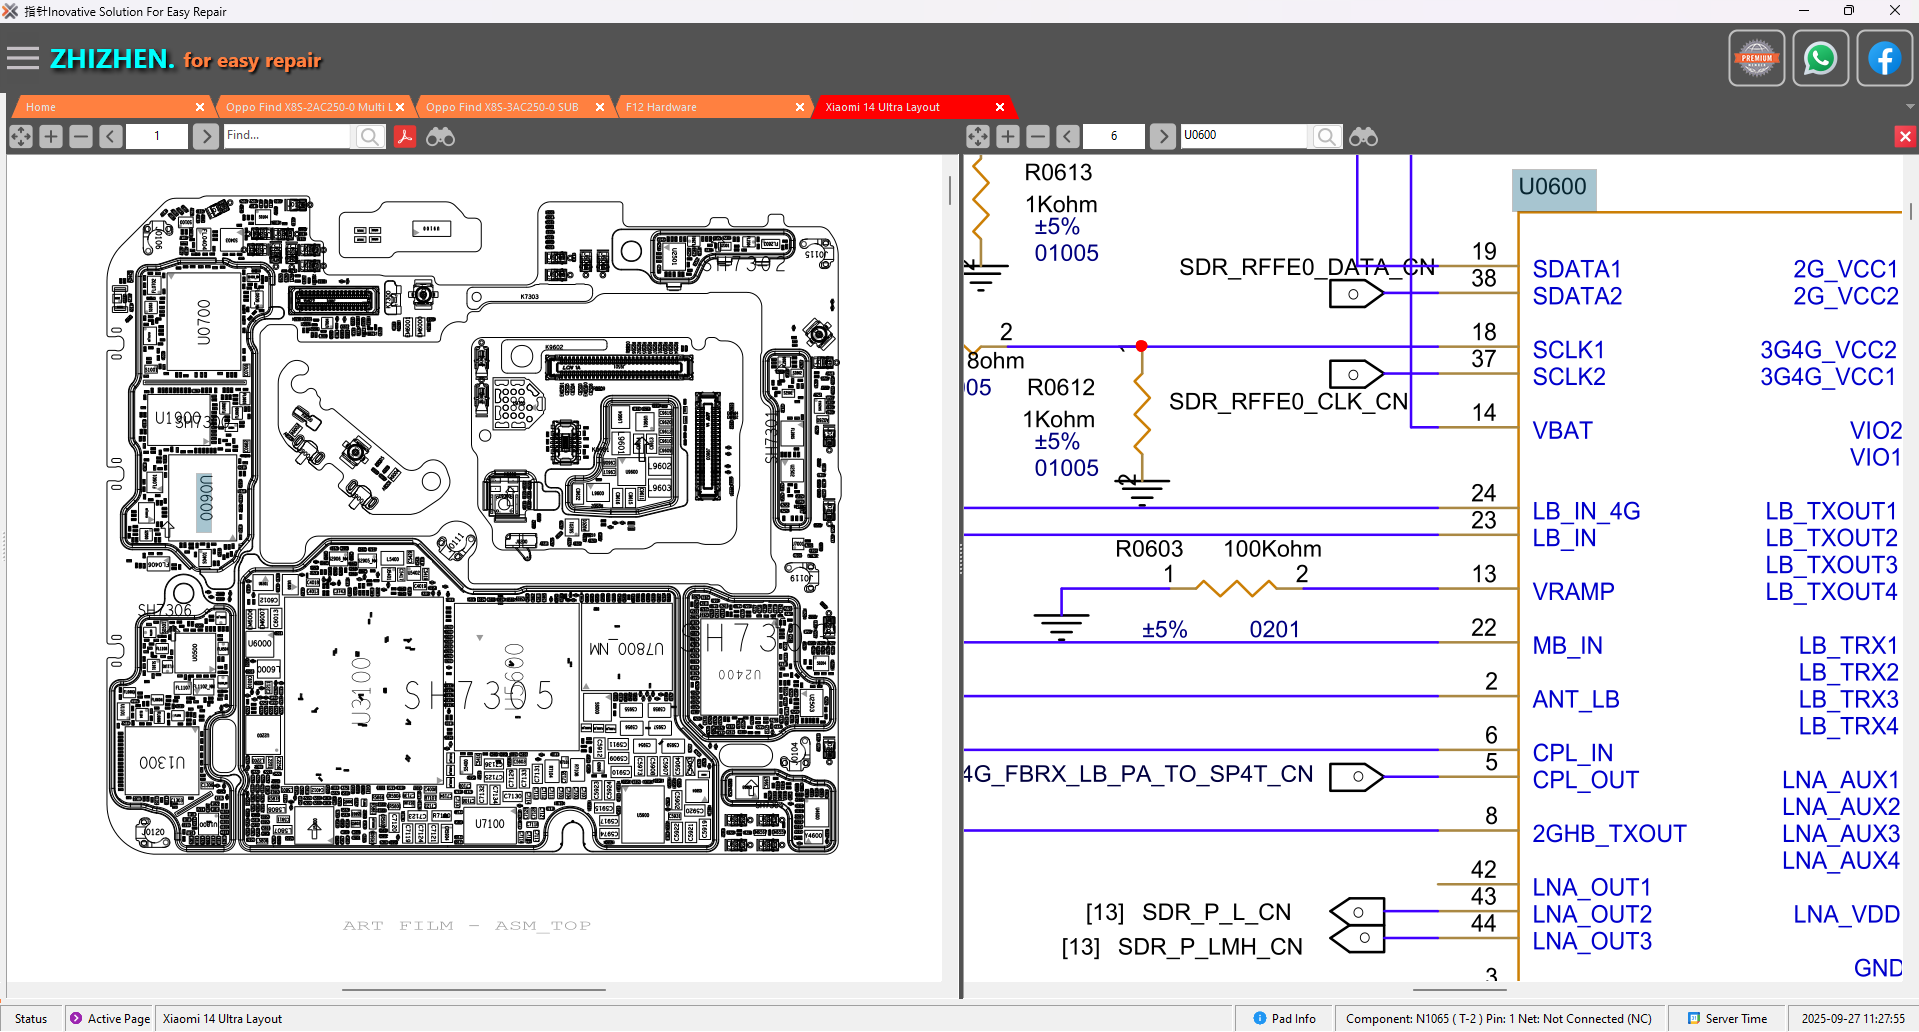Close the Oppo Find X8S-2AC250-0 Multi tab

click(x=400, y=107)
